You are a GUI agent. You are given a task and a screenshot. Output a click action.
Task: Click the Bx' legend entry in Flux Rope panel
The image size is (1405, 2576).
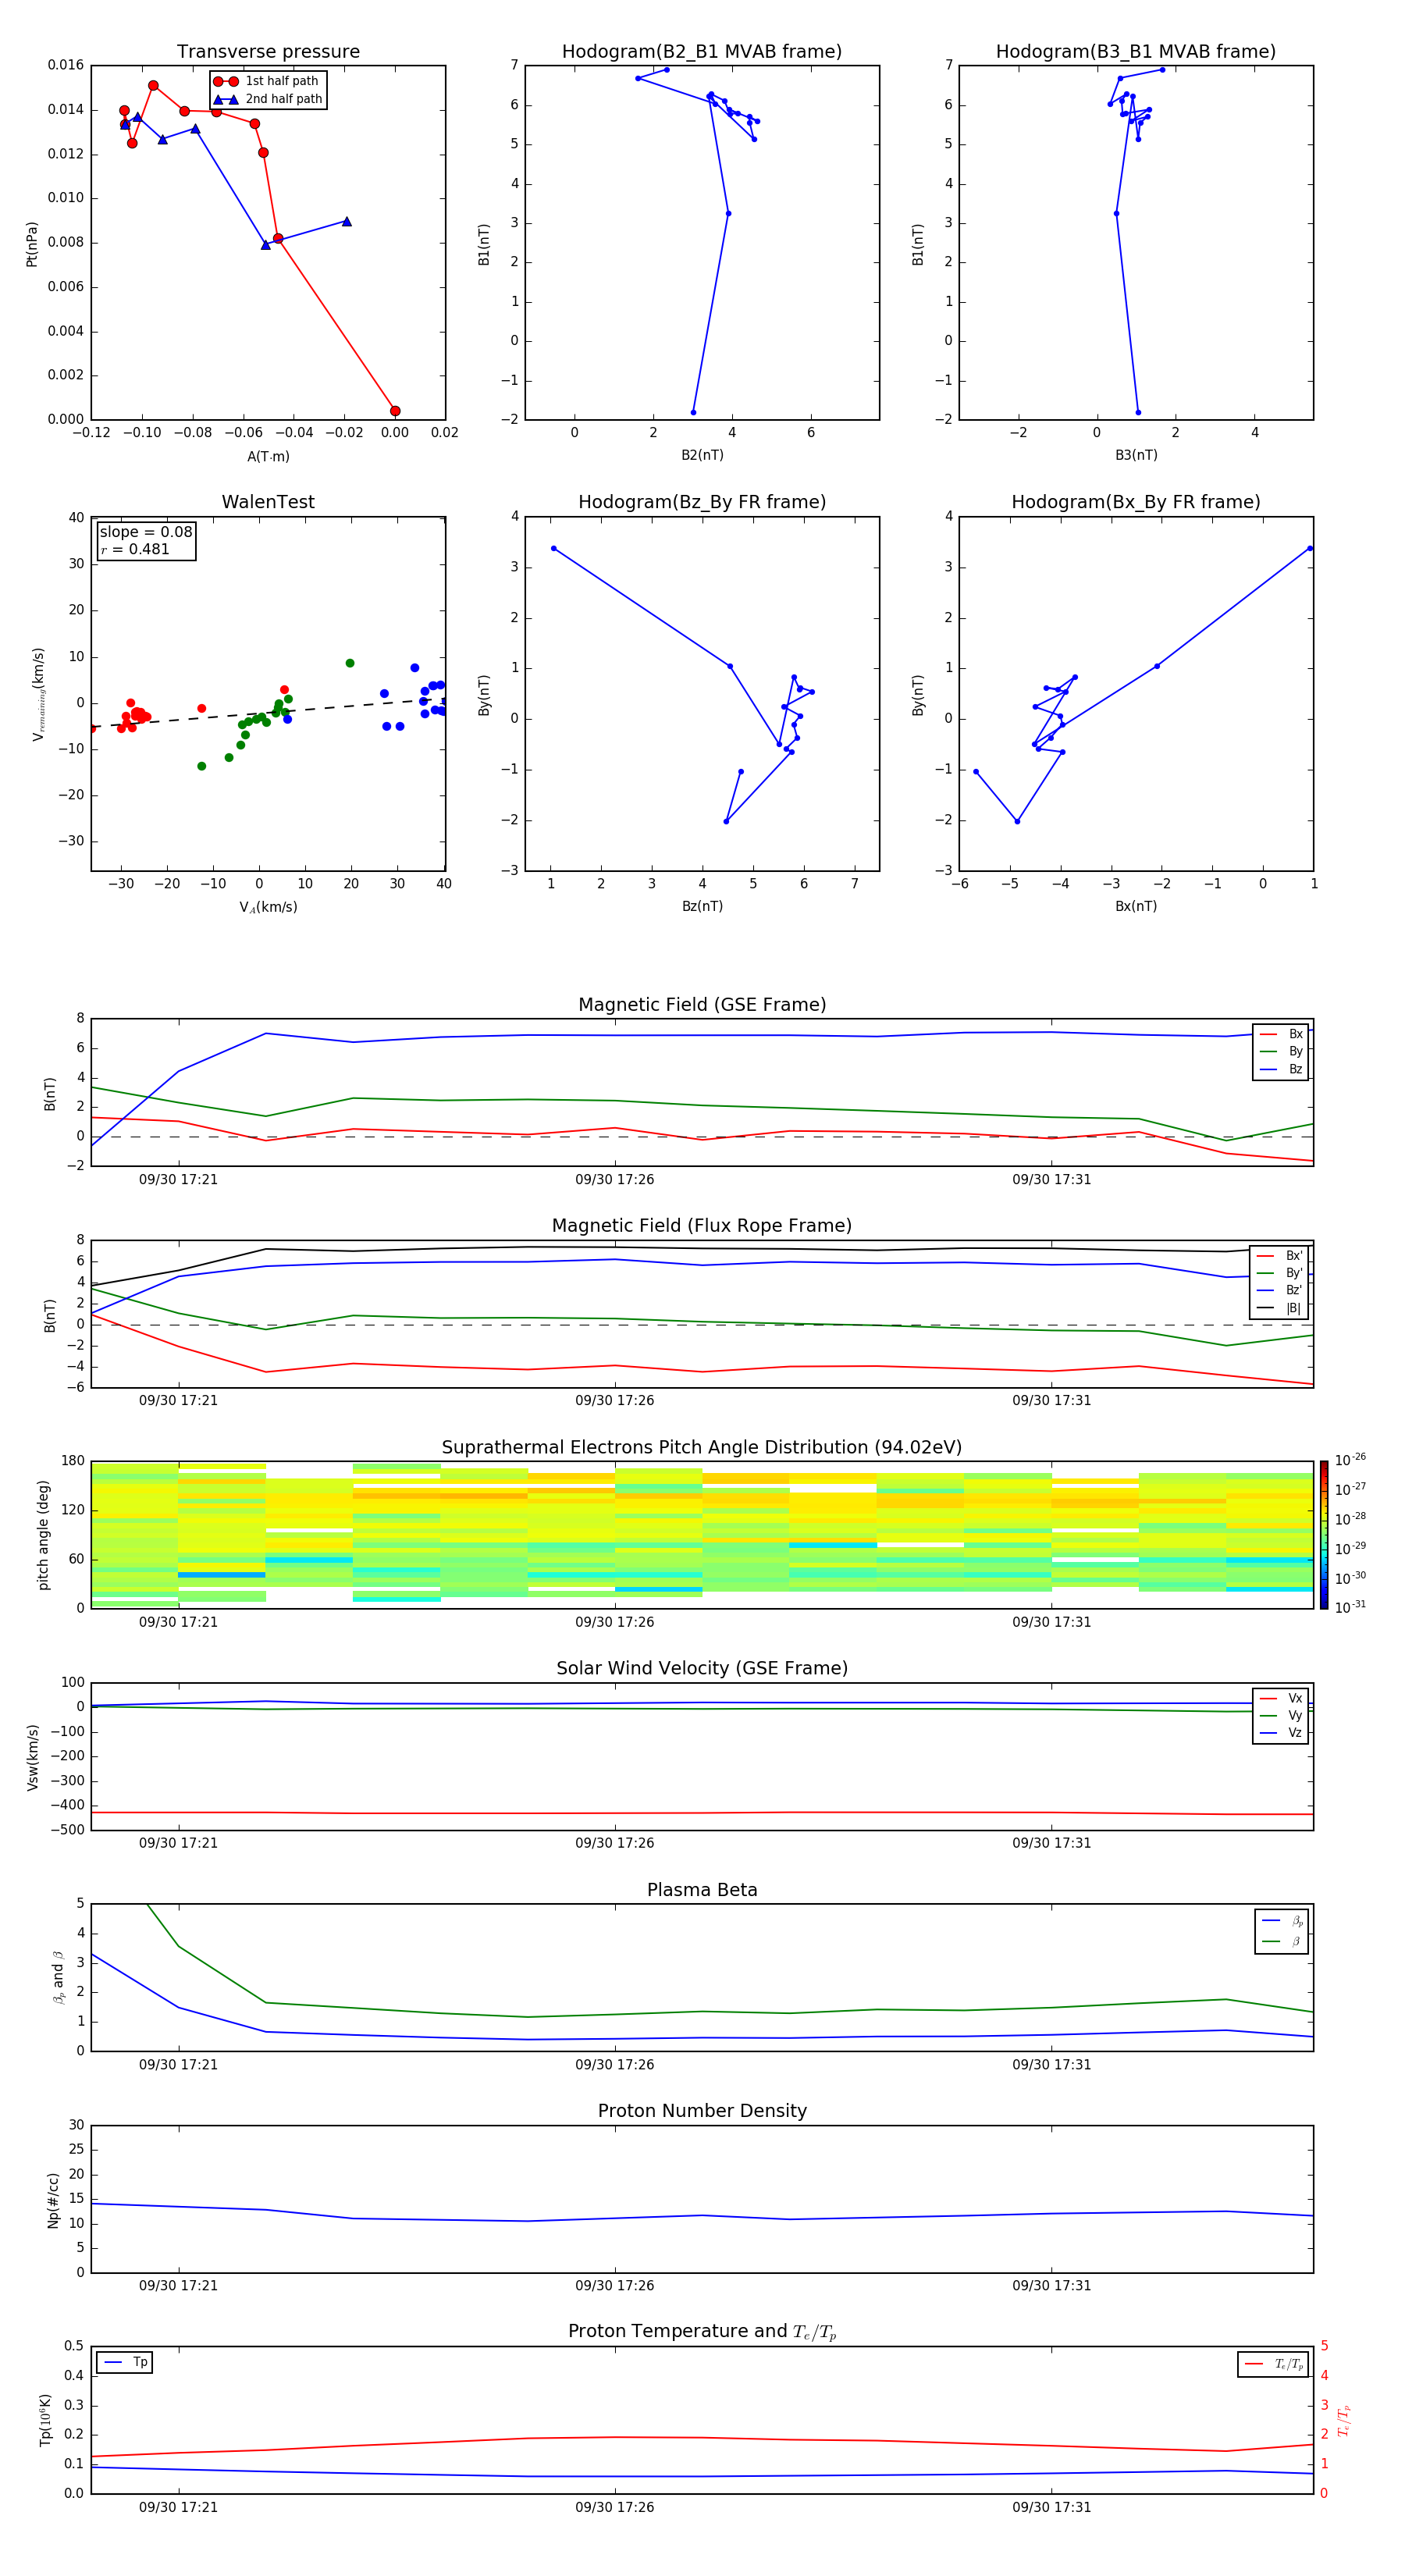coord(1280,1257)
